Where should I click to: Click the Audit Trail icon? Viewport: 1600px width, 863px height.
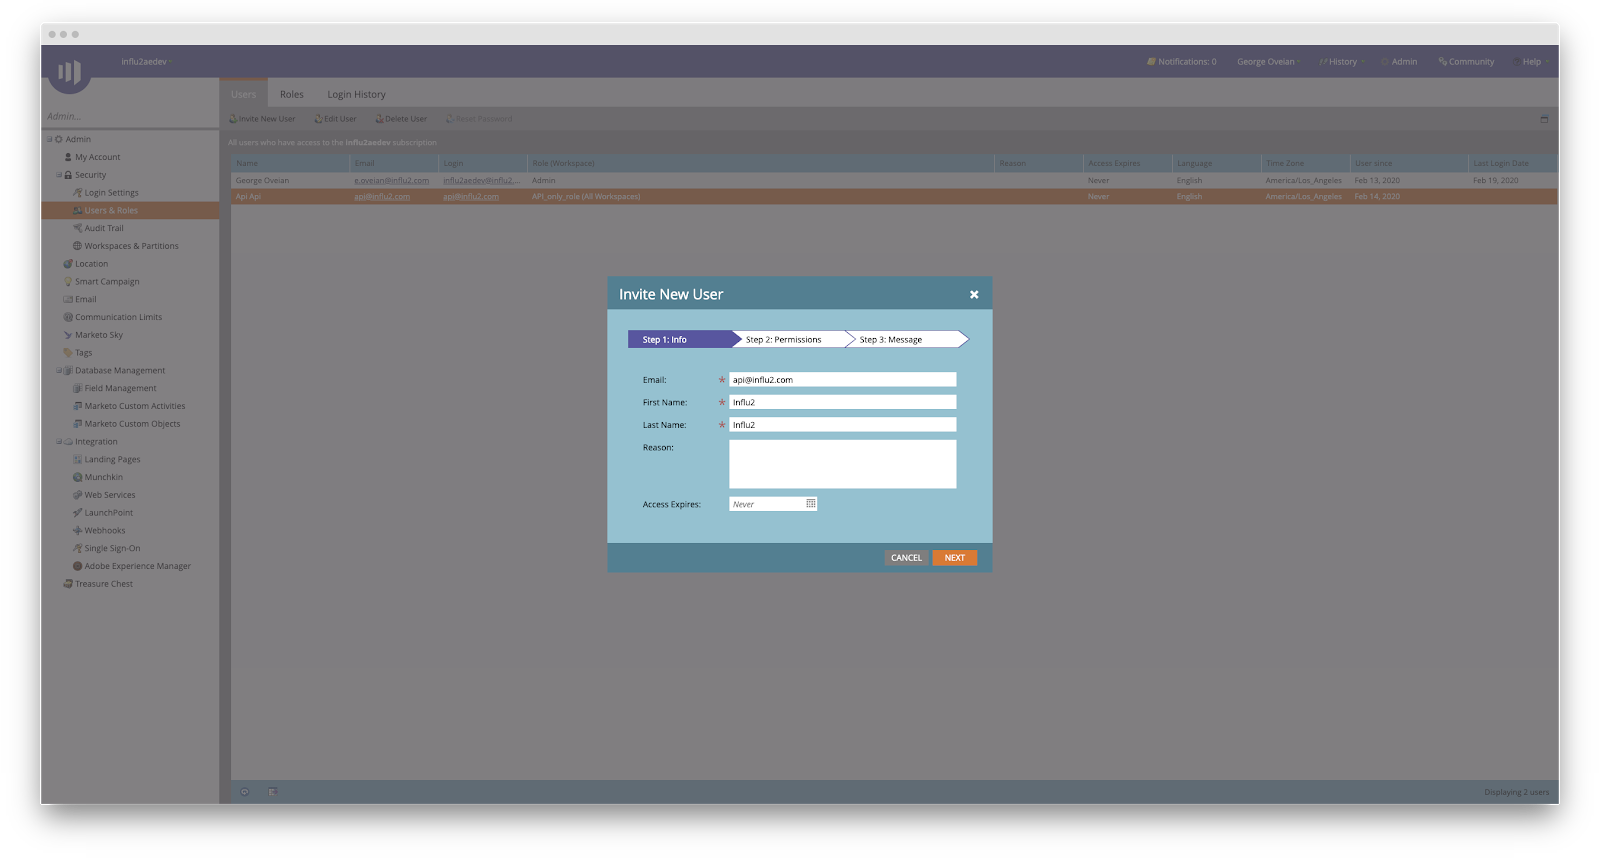point(78,228)
